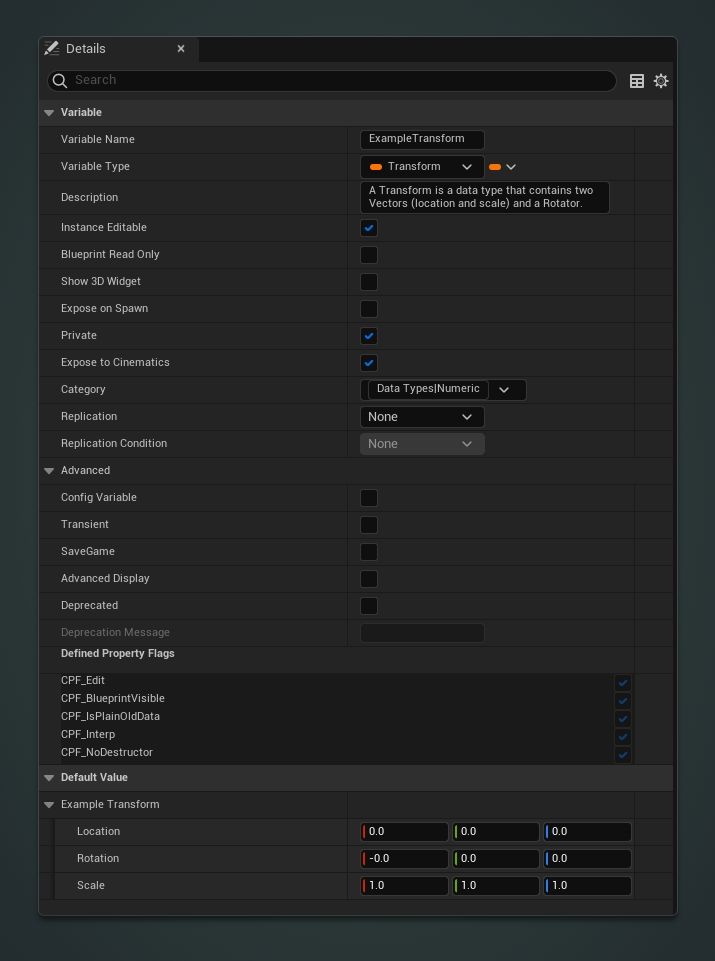Collapse the Advanced section
715x961 pixels.
(49, 470)
